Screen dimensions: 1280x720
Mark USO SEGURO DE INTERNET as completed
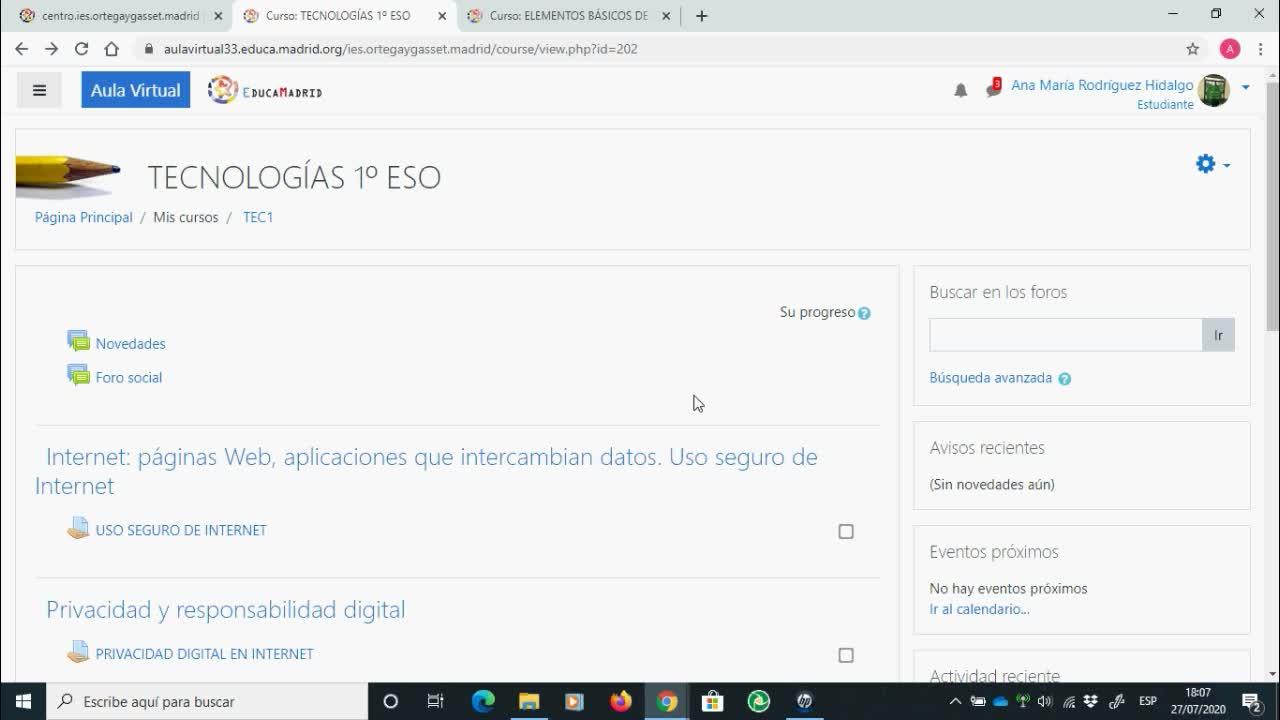(x=846, y=532)
